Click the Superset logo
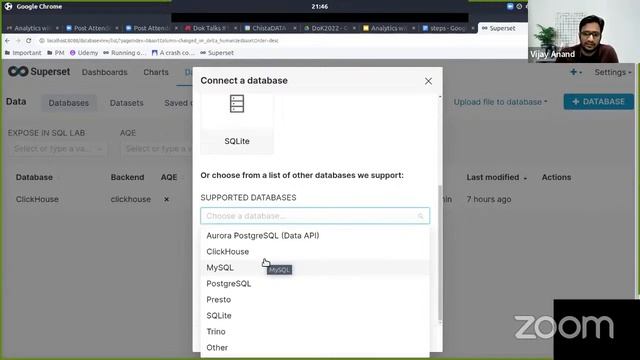This screenshot has height=360, width=640. tap(39, 72)
